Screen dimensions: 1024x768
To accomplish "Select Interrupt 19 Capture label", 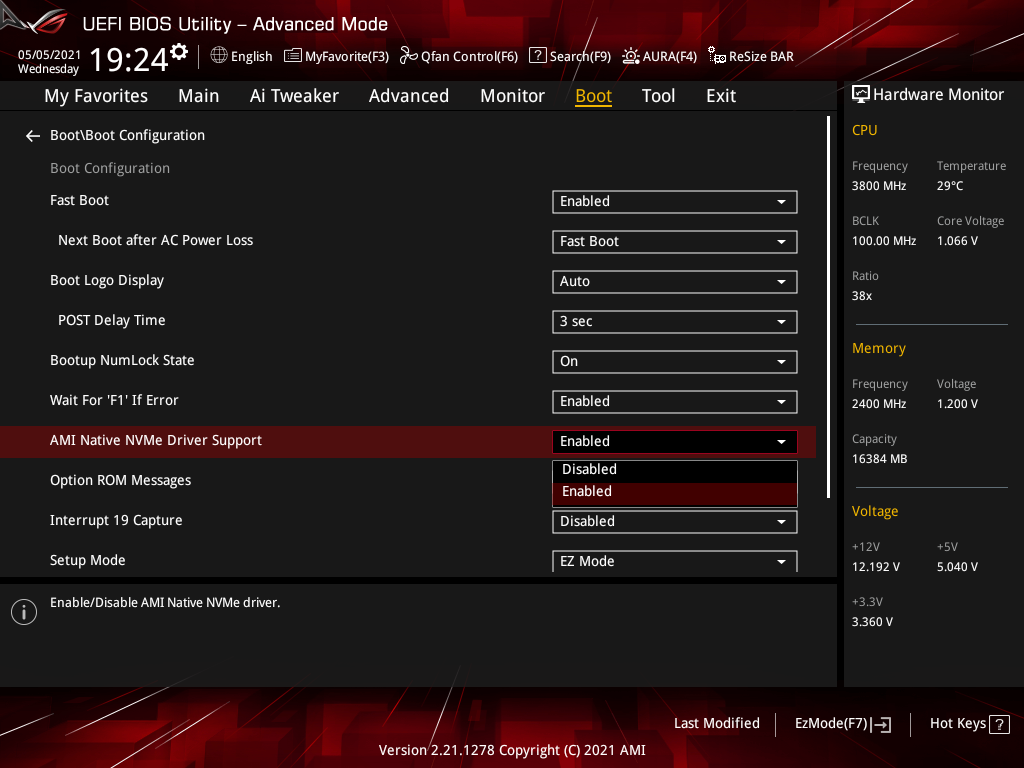I will (116, 520).
